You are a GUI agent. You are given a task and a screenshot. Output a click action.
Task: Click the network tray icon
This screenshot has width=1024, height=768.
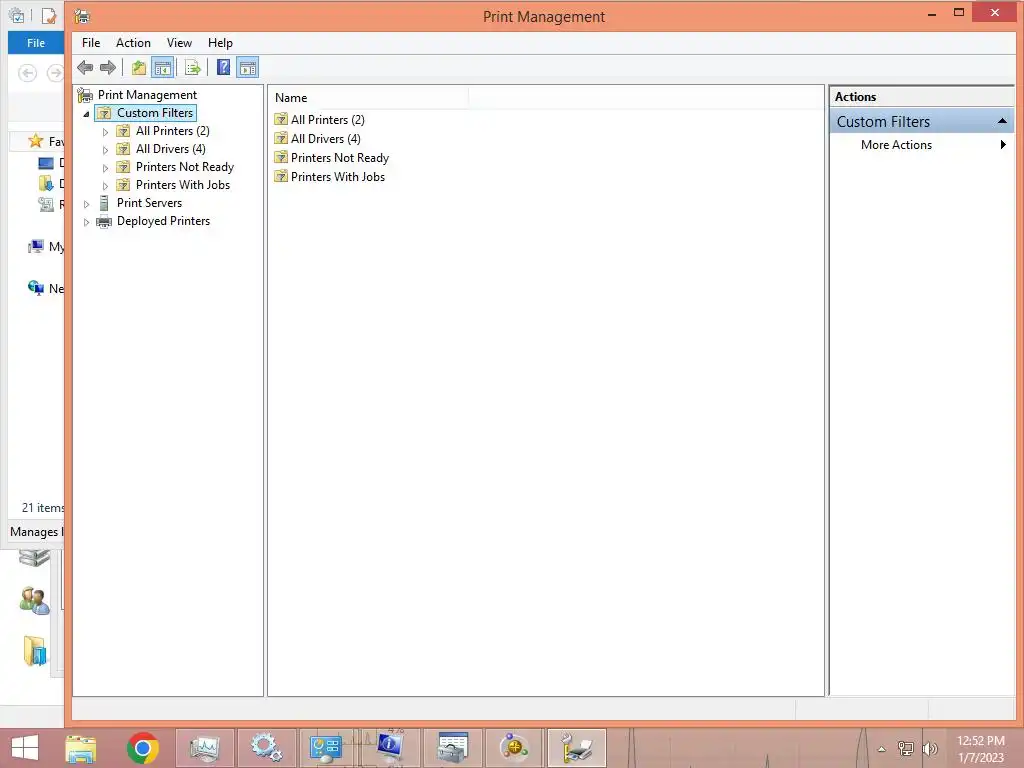pyautogui.click(x=906, y=748)
